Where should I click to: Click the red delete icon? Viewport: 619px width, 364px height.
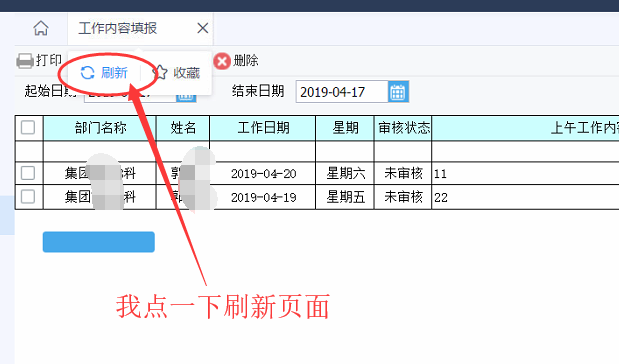[222, 61]
